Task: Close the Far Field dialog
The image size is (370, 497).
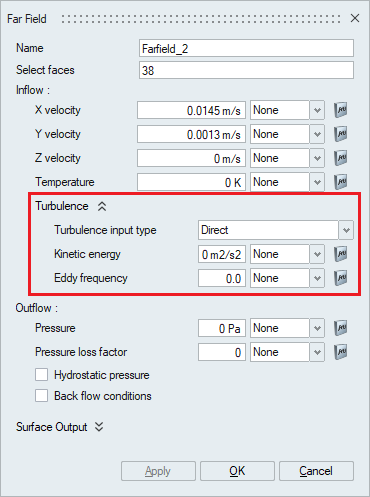Action: [355, 18]
